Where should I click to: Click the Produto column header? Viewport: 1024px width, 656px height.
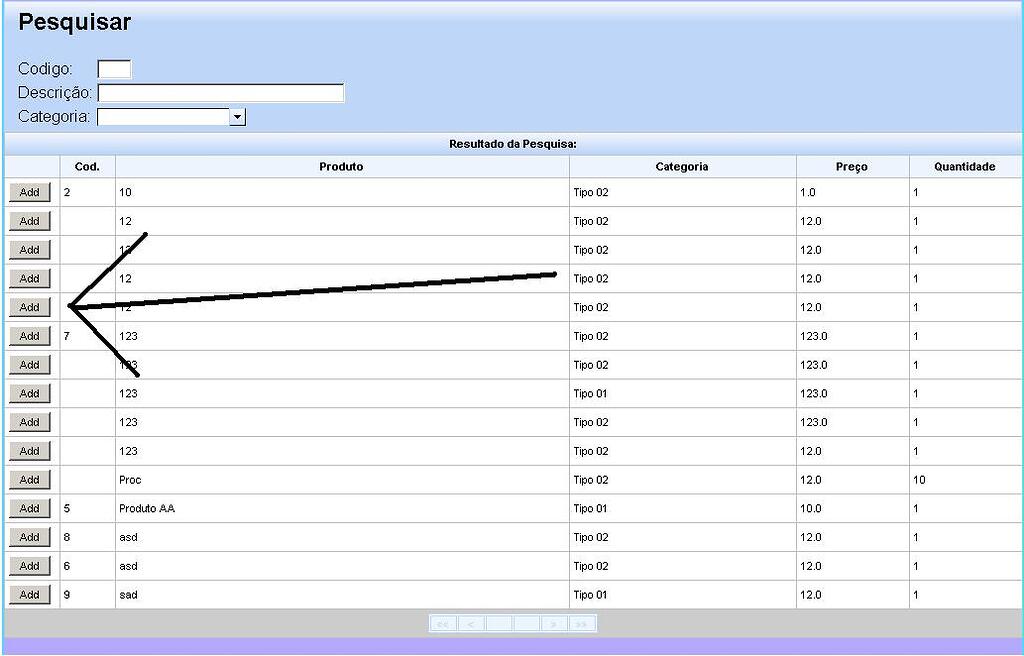(x=342, y=167)
